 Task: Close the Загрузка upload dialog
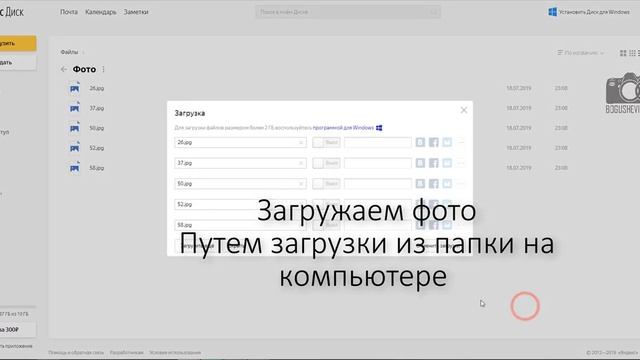464,110
